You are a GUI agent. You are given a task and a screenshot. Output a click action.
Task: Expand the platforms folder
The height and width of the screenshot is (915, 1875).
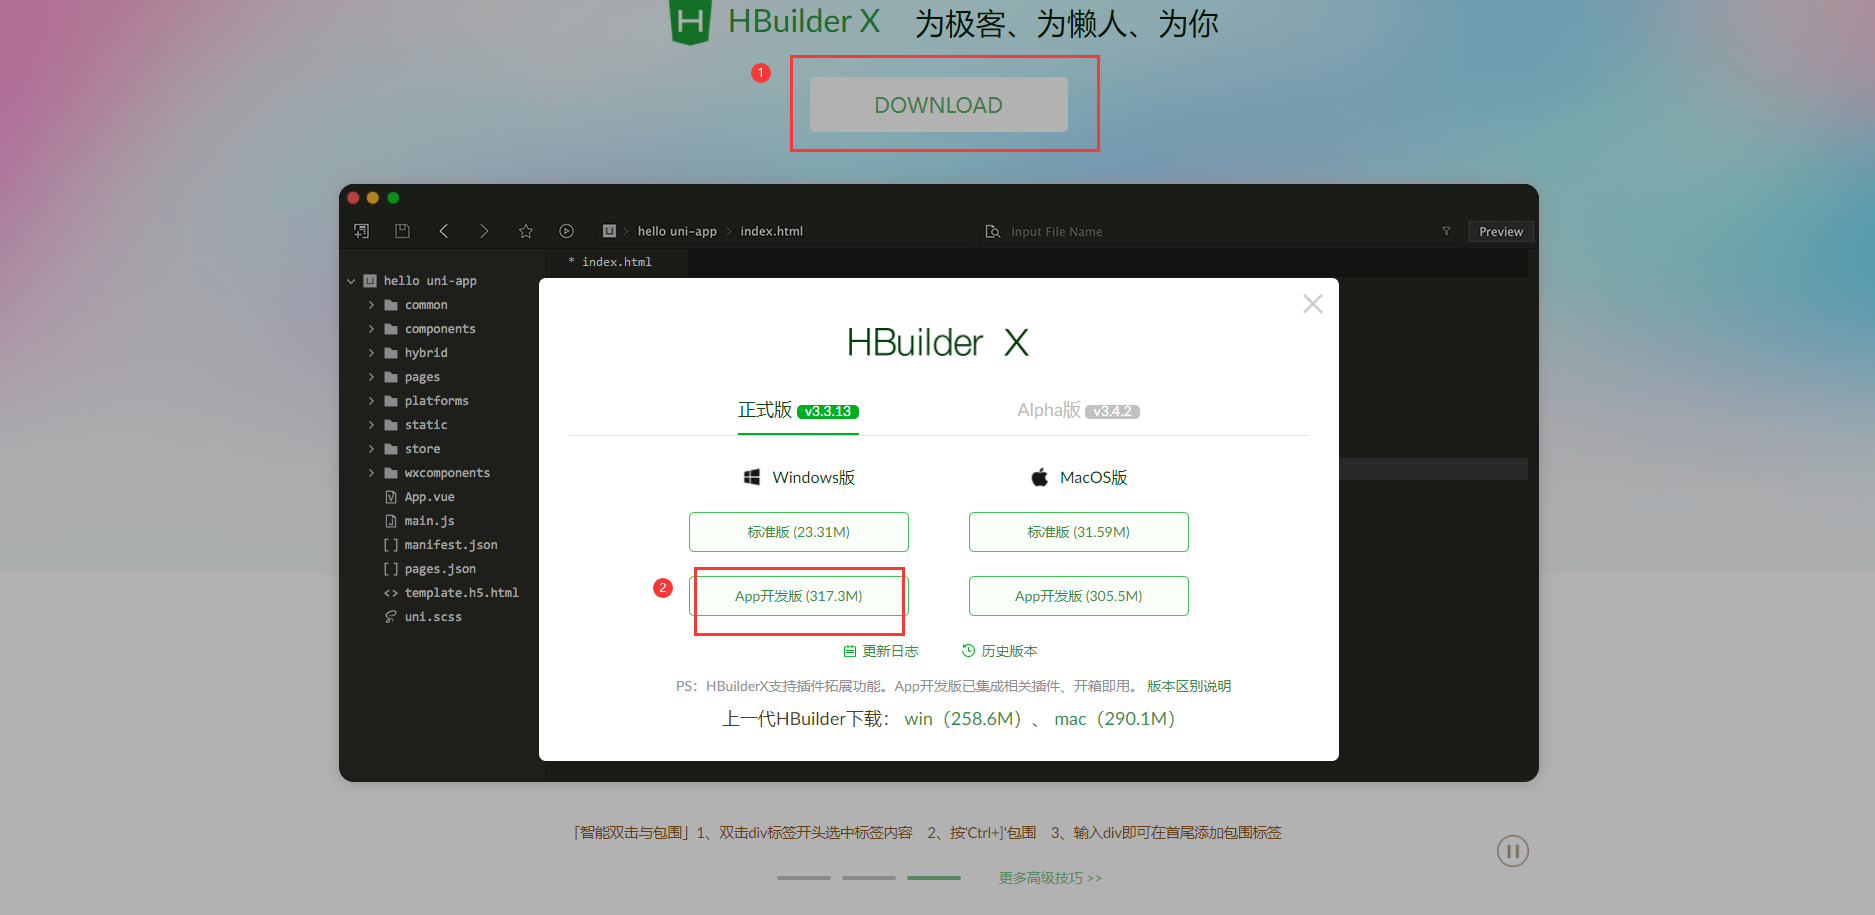click(371, 401)
